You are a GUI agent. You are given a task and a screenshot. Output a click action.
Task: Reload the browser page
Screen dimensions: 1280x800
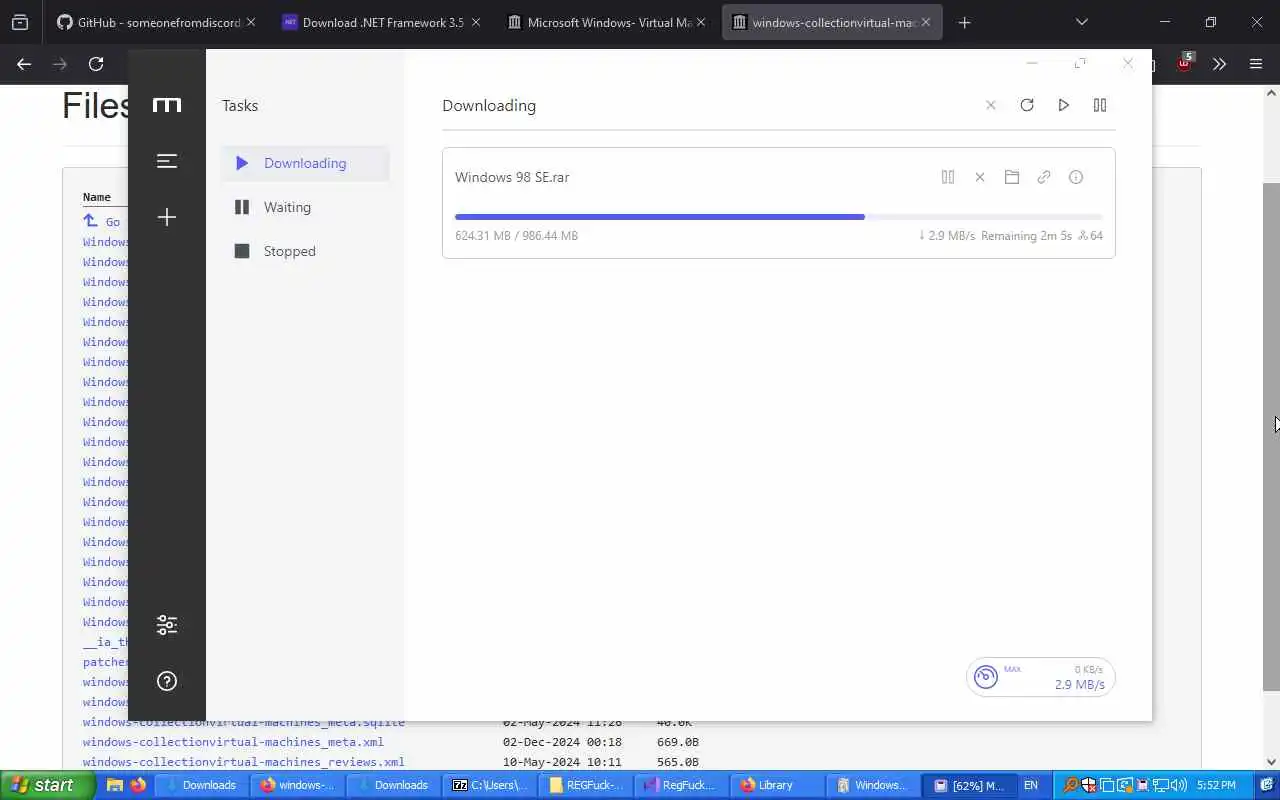96,64
